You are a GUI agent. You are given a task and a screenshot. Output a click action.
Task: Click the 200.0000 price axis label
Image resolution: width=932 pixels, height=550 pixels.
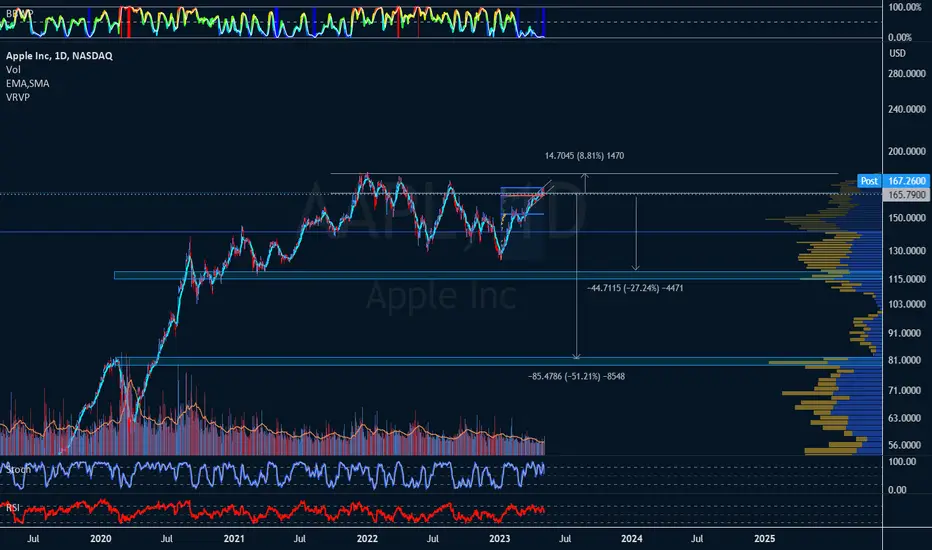(907, 152)
